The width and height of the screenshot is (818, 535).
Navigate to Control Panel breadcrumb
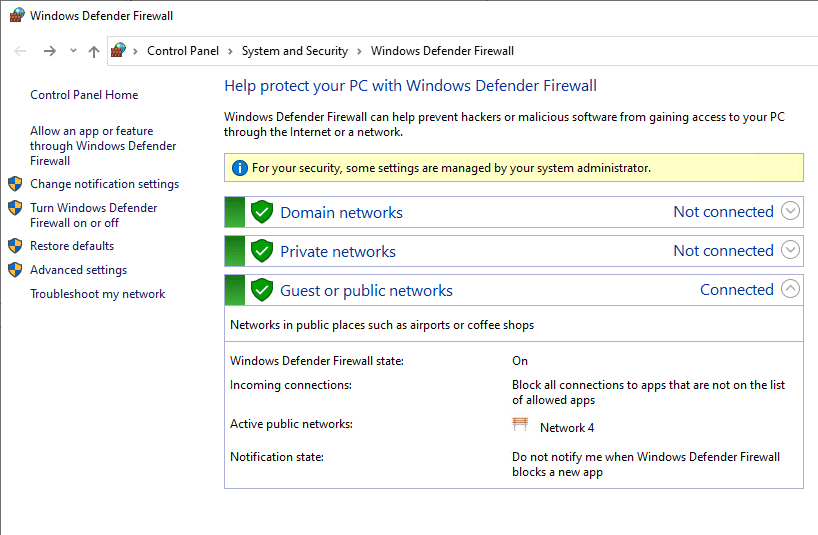(183, 51)
